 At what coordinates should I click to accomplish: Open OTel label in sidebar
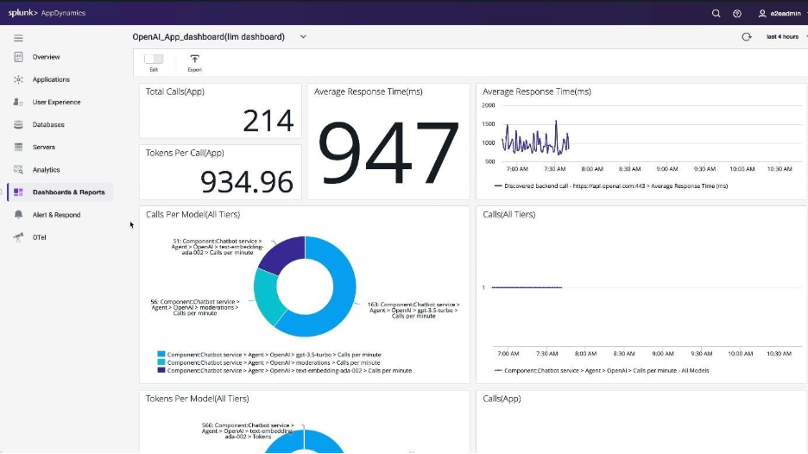[x=39, y=237]
